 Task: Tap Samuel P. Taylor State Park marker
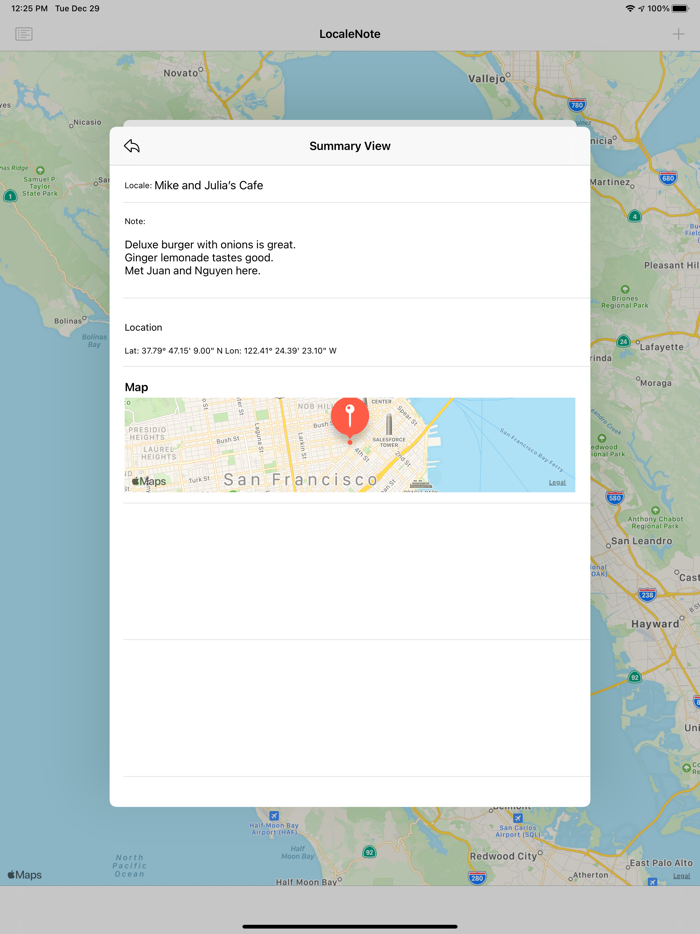click(x=40, y=171)
